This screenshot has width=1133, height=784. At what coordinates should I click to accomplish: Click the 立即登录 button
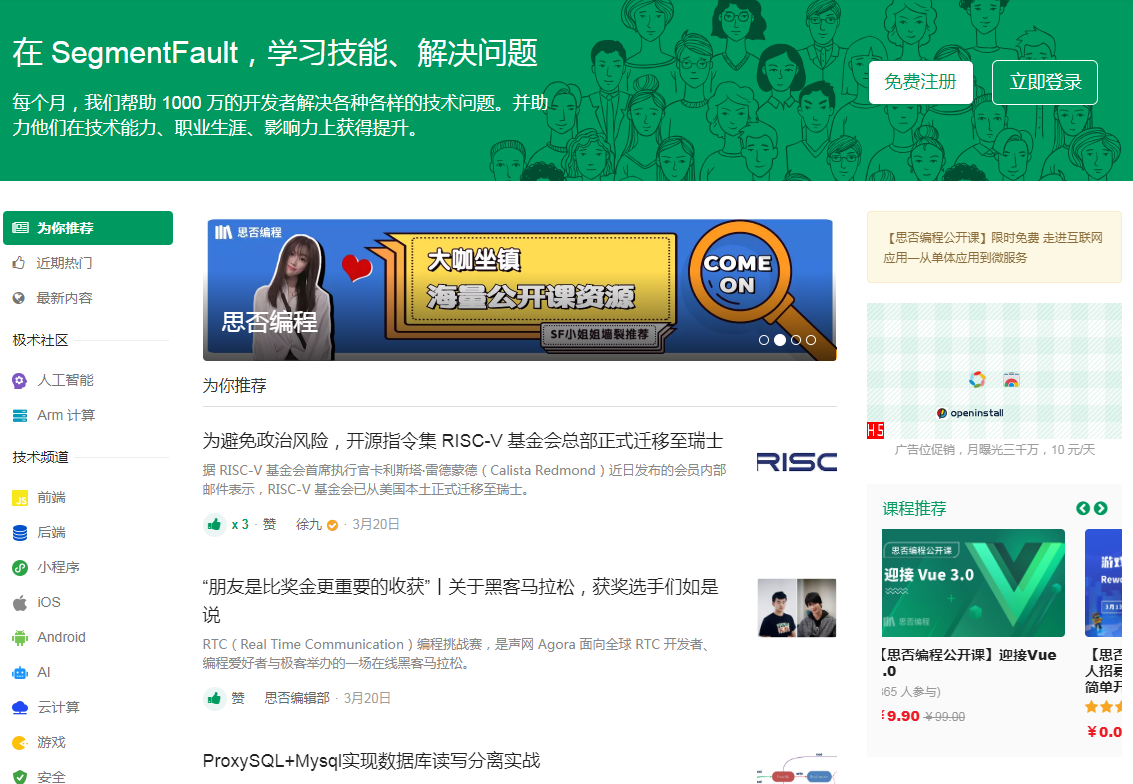tap(1045, 82)
